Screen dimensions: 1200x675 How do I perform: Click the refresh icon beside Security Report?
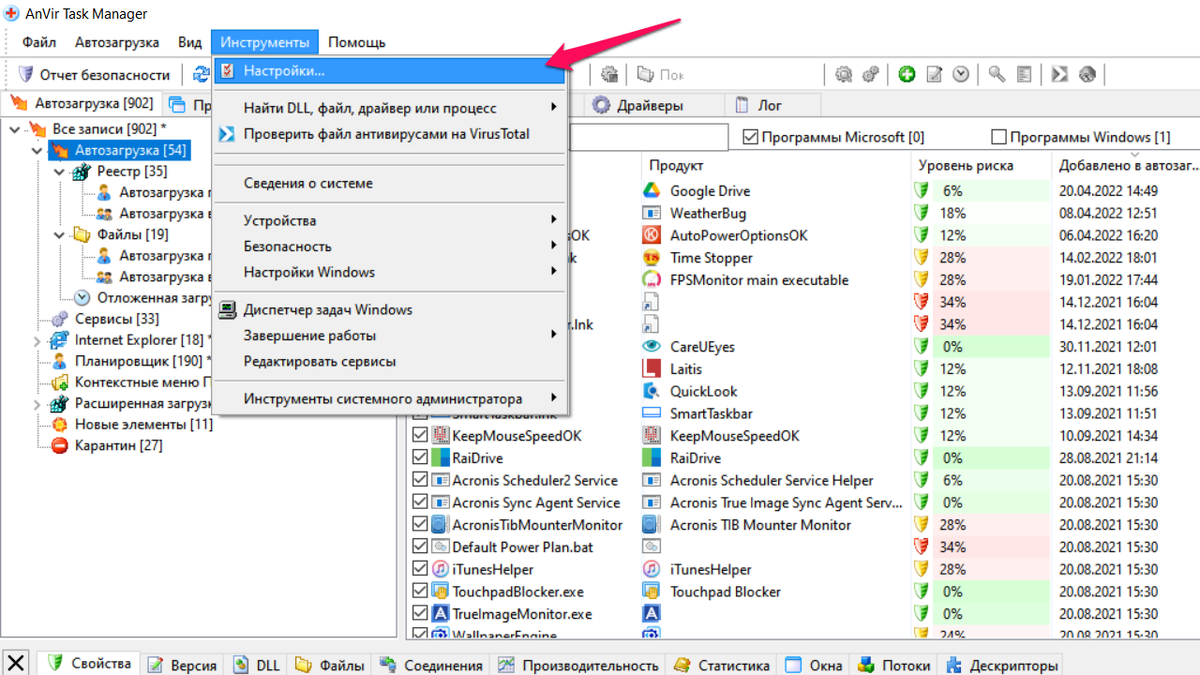201,74
